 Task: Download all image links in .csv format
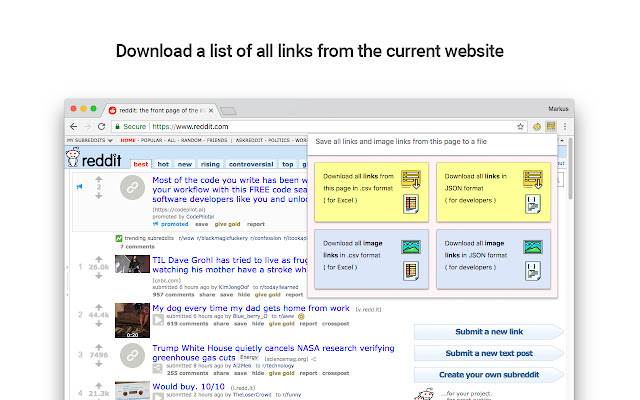371,259
